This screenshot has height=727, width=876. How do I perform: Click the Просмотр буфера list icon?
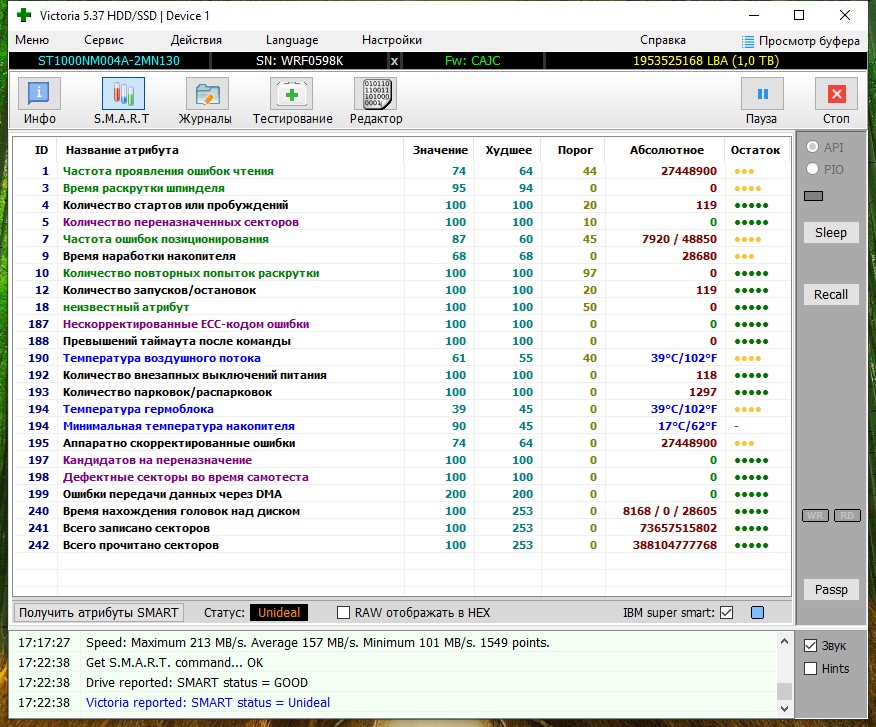coord(748,41)
